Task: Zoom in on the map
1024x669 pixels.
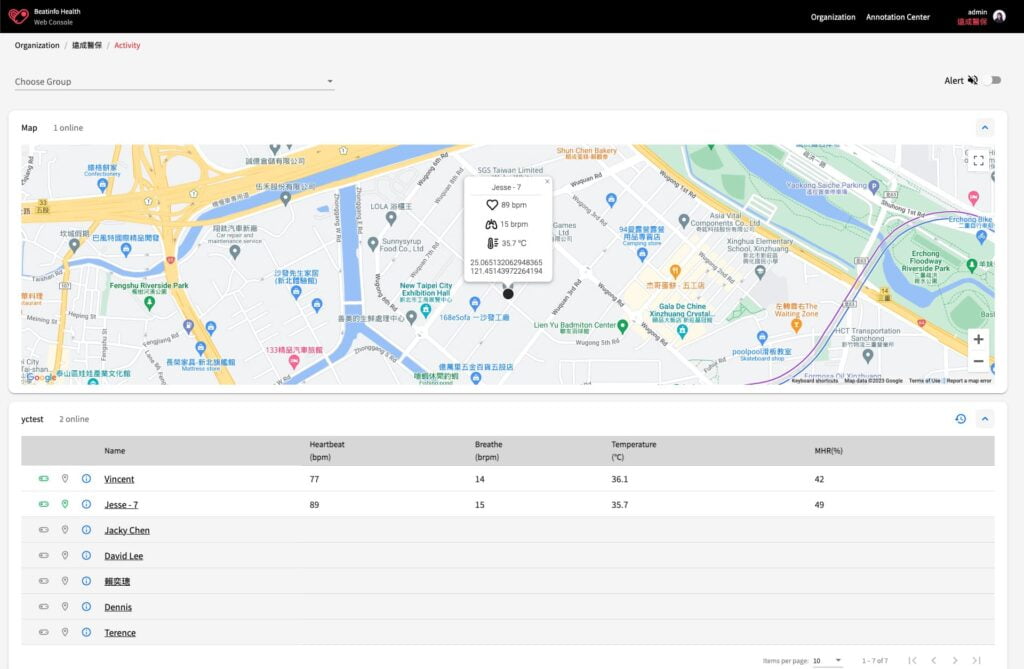Action: 979,340
